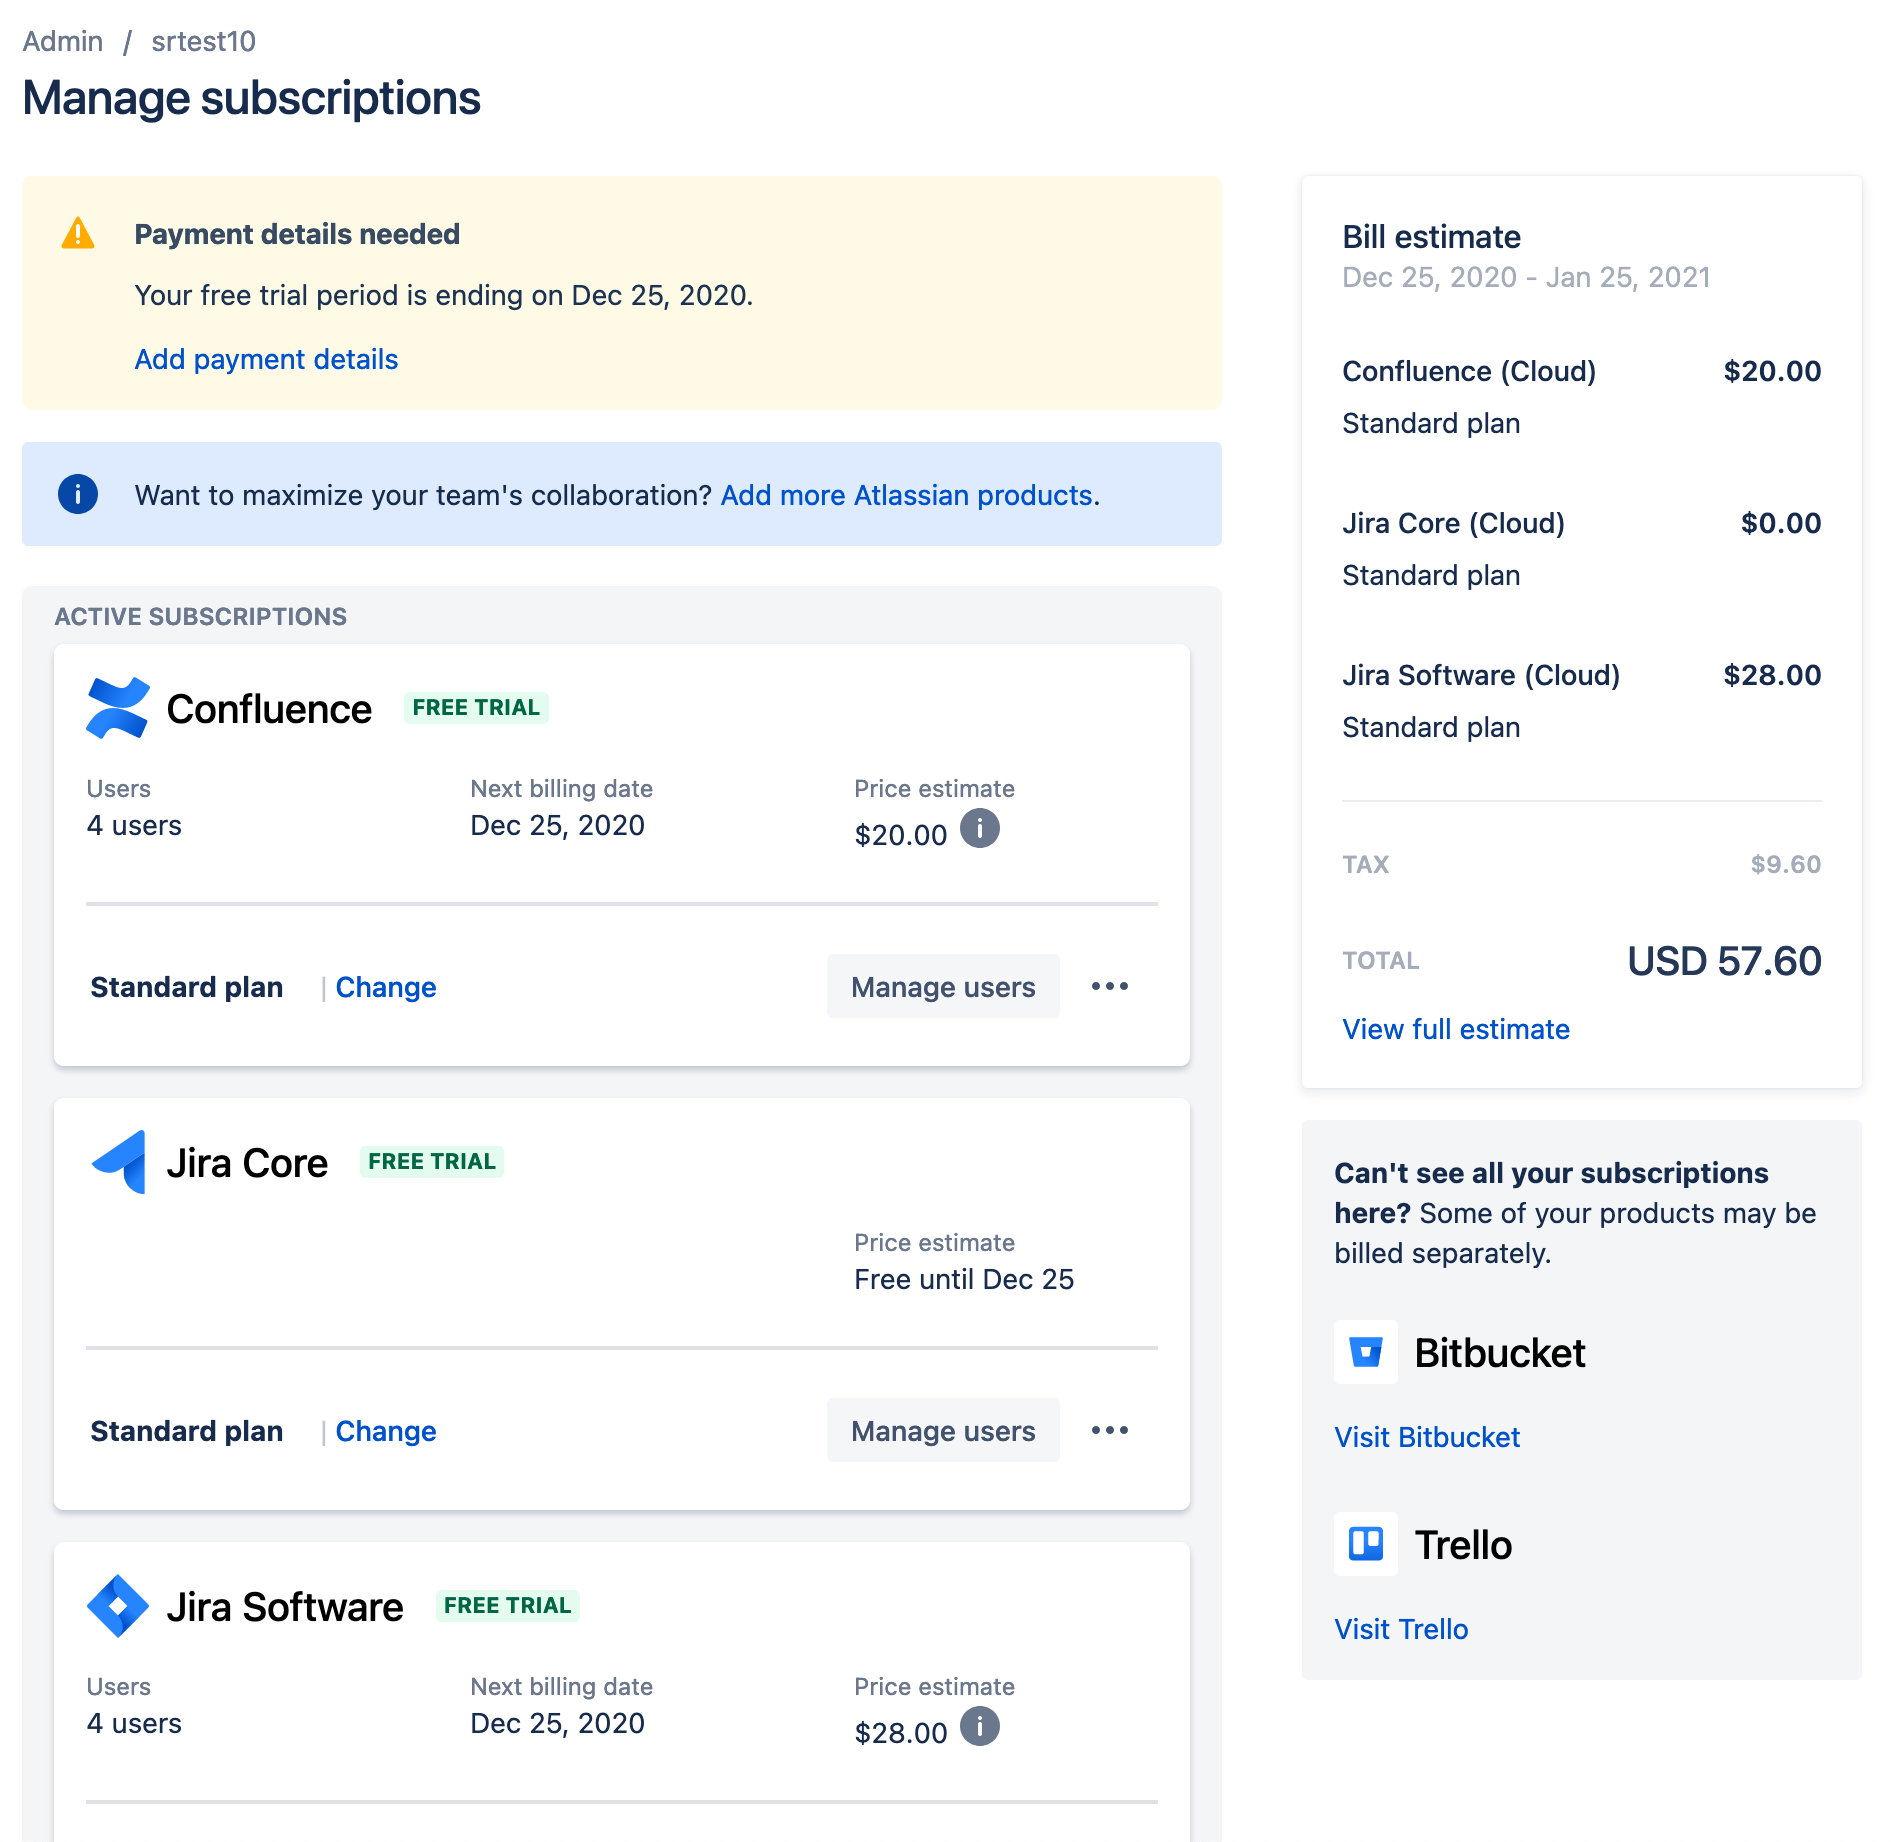Click the yellow warning triangle icon
This screenshot has height=1842, width=1896.
(78, 234)
